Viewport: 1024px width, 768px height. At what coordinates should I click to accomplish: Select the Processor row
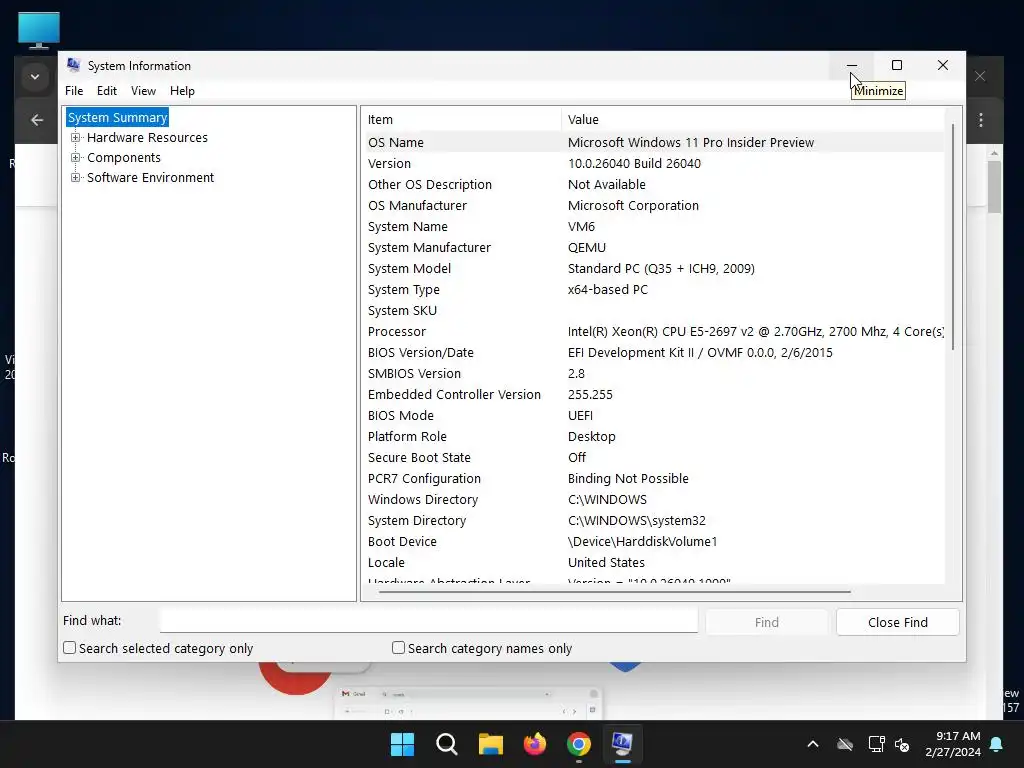655,331
